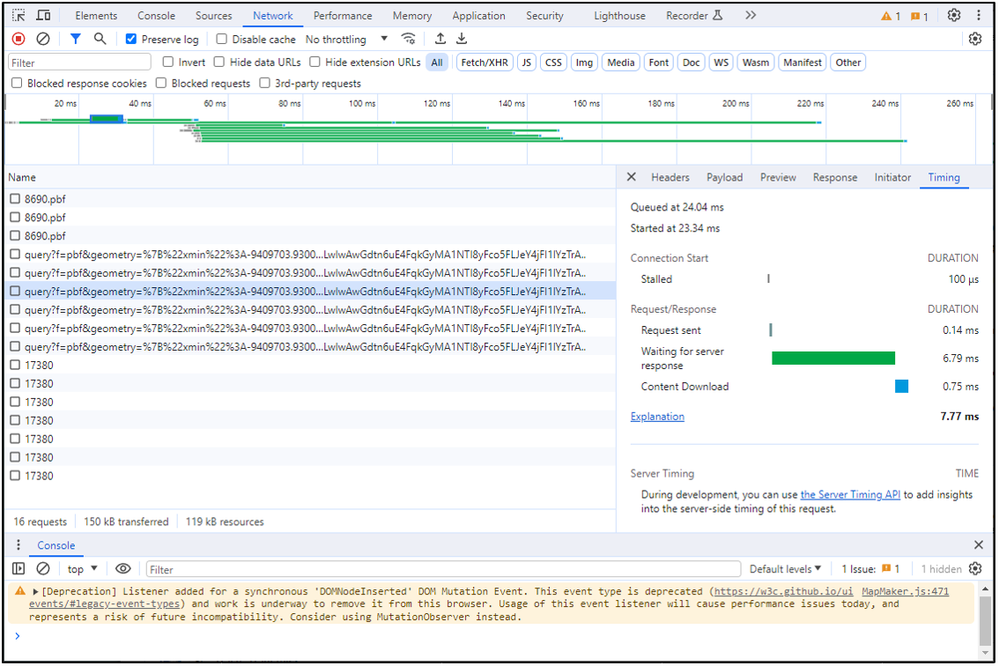The image size is (999, 666).
Task: Open the drawer three-dot menu
Action: [x=18, y=544]
